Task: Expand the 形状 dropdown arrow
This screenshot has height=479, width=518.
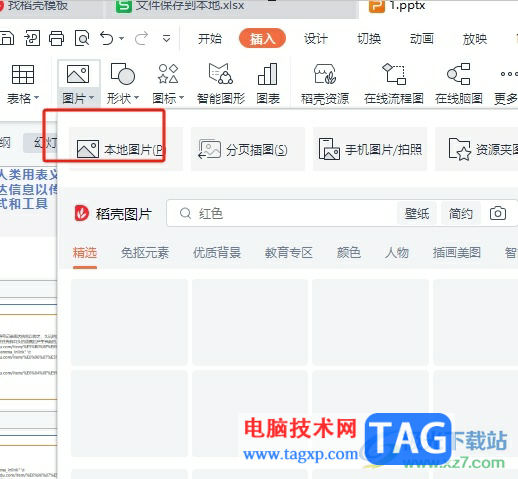Action: tap(136, 98)
